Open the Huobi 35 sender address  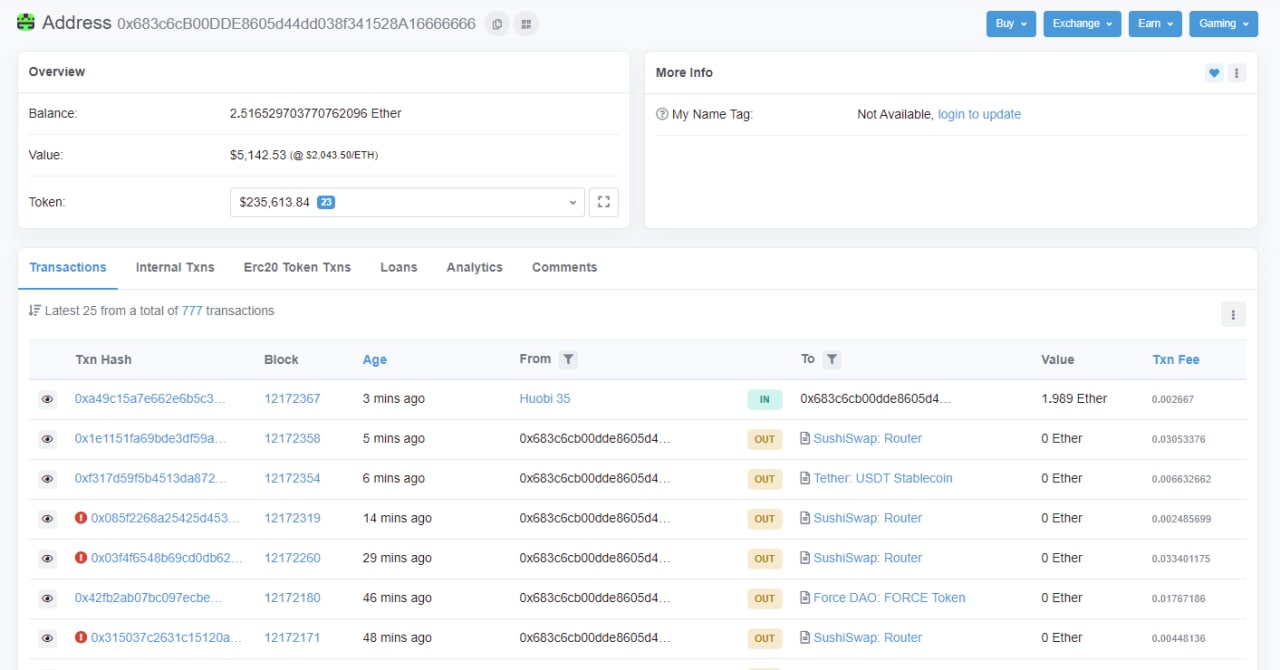coord(545,399)
